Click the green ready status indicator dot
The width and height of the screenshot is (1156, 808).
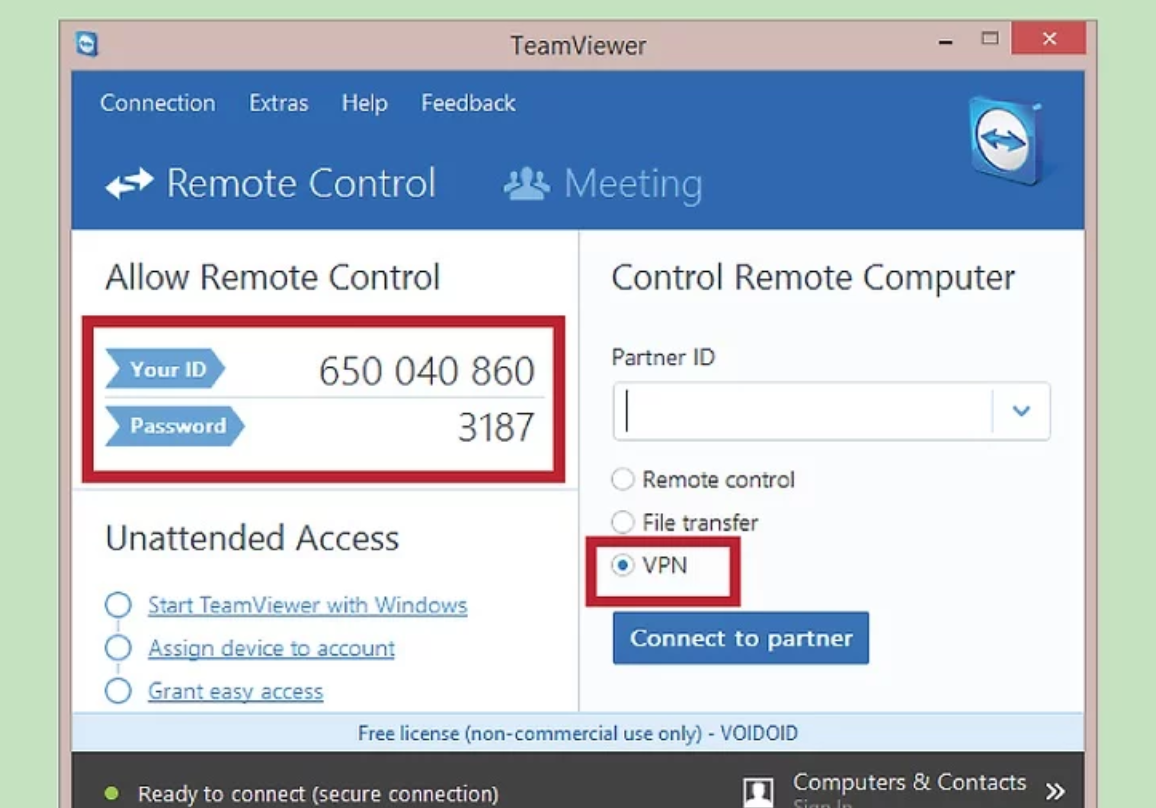pyautogui.click(x=112, y=793)
